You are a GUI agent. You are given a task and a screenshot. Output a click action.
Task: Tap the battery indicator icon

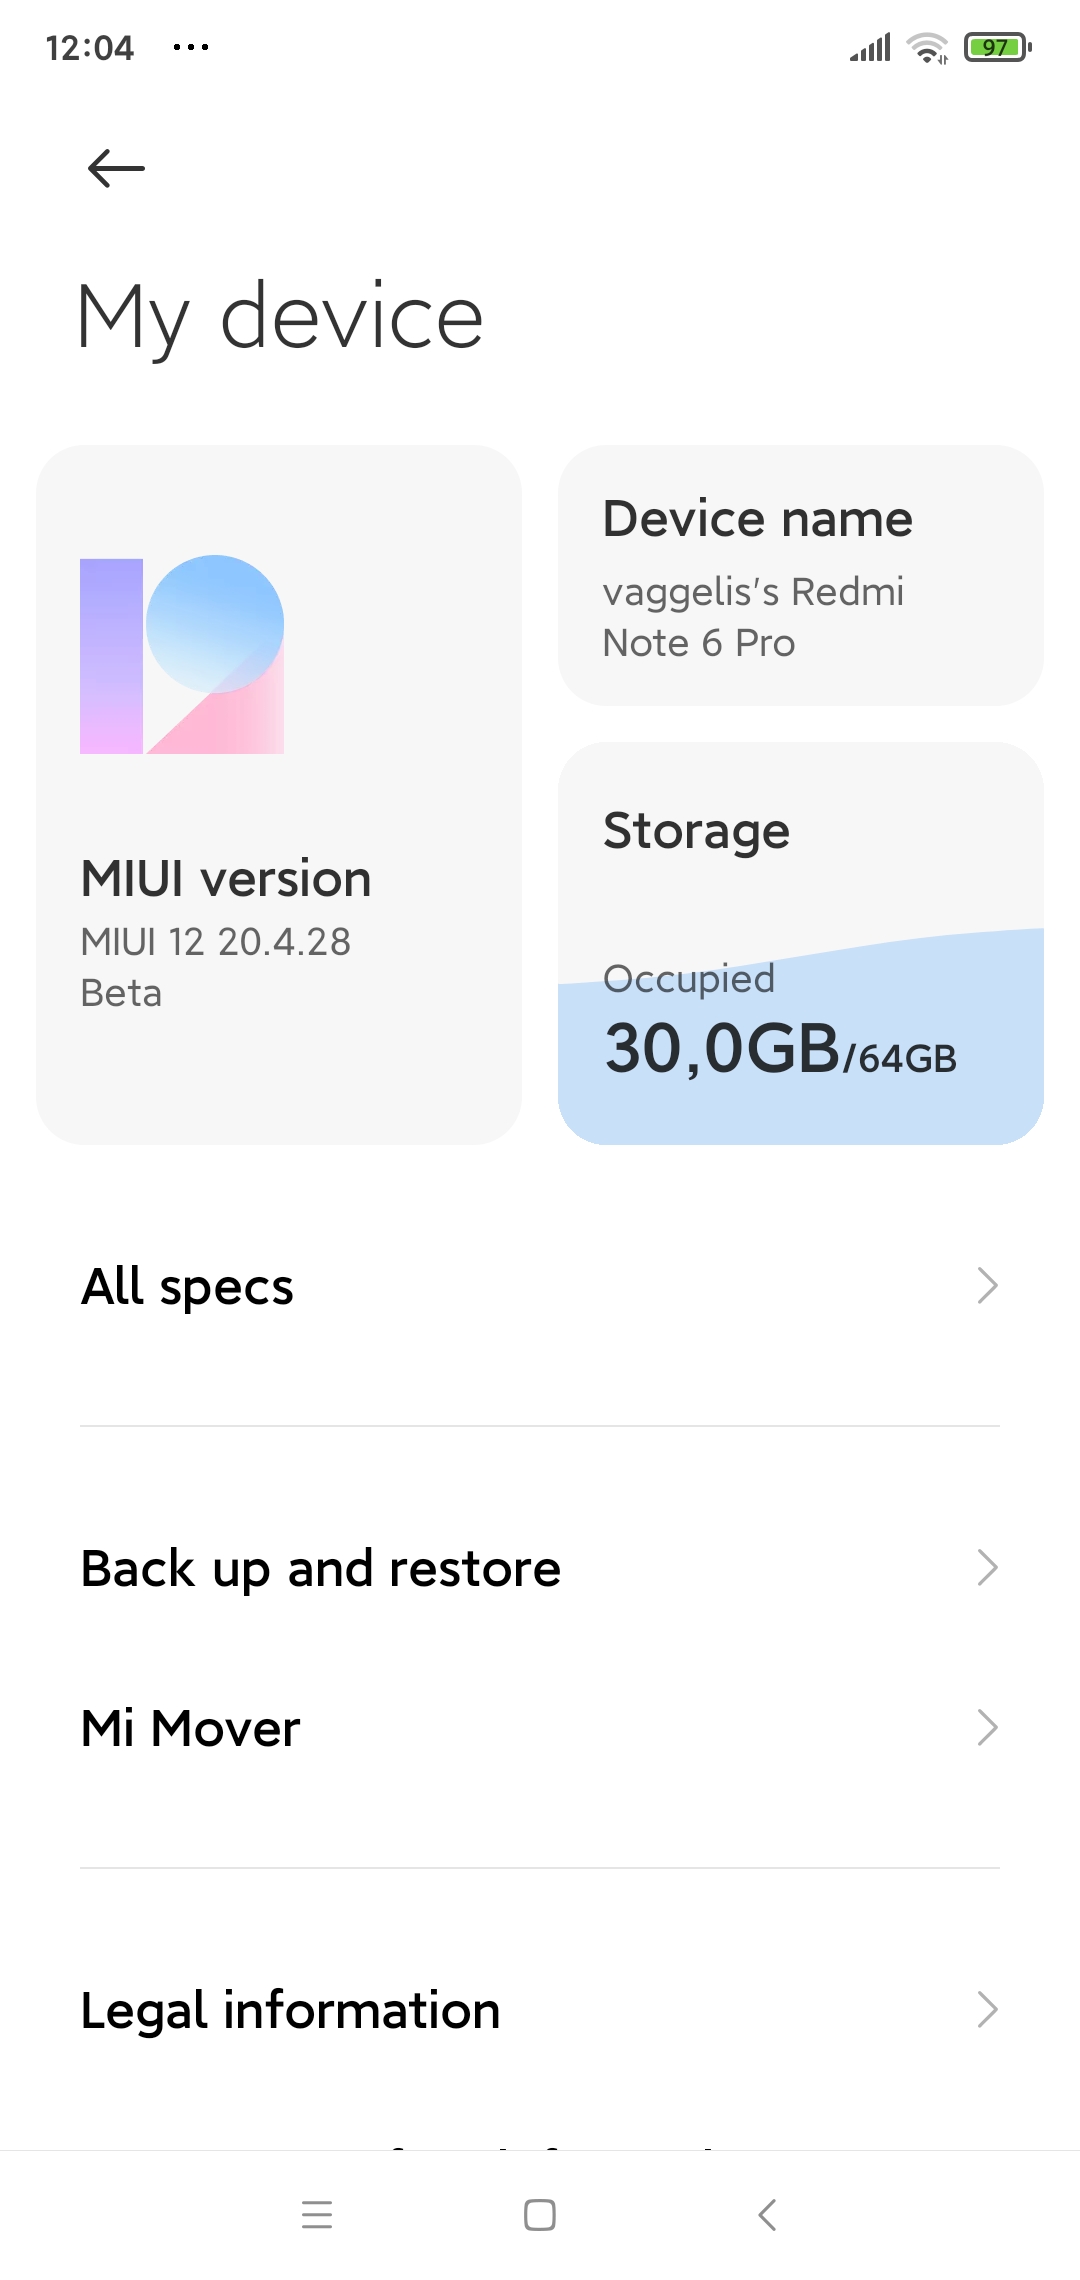tap(997, 47)
